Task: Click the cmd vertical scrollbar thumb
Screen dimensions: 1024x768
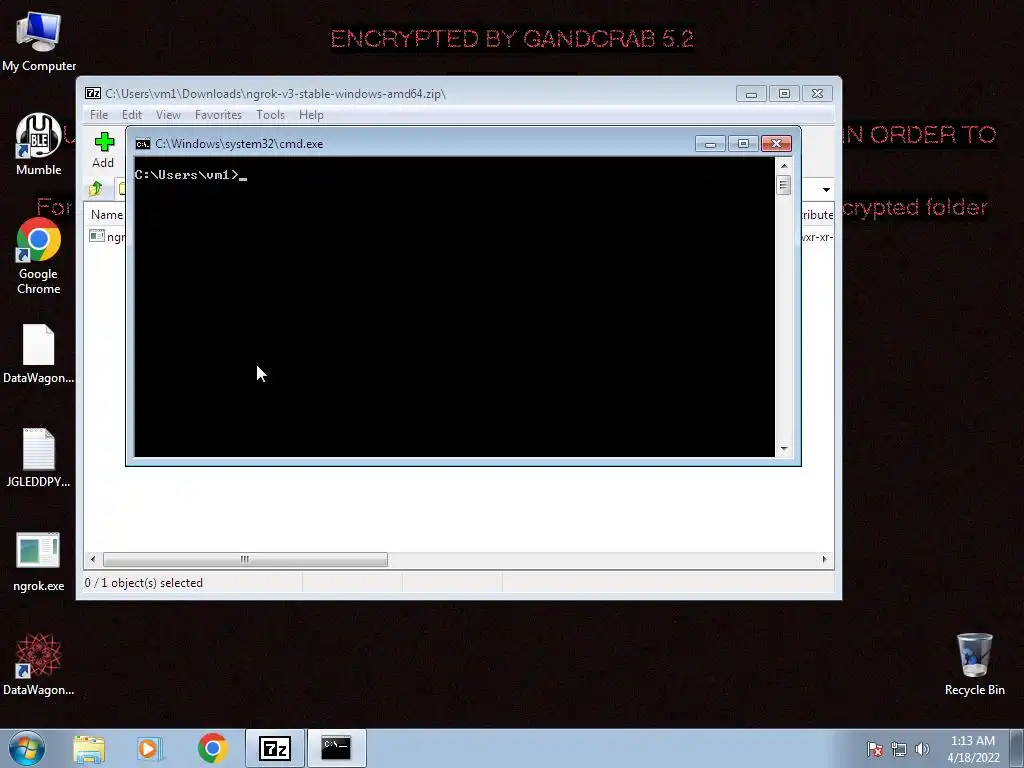Action: 784,185
